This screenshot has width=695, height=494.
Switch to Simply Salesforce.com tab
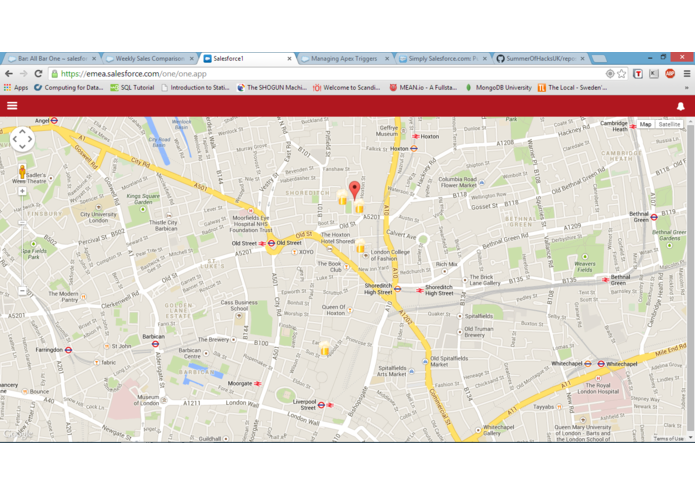click(x=442, y=58)
